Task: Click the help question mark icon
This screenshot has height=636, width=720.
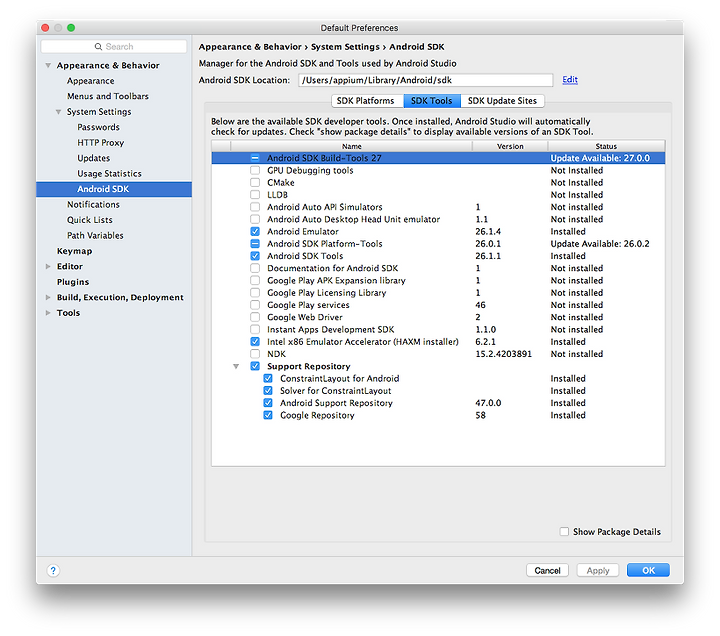Action: click(53, 570)
